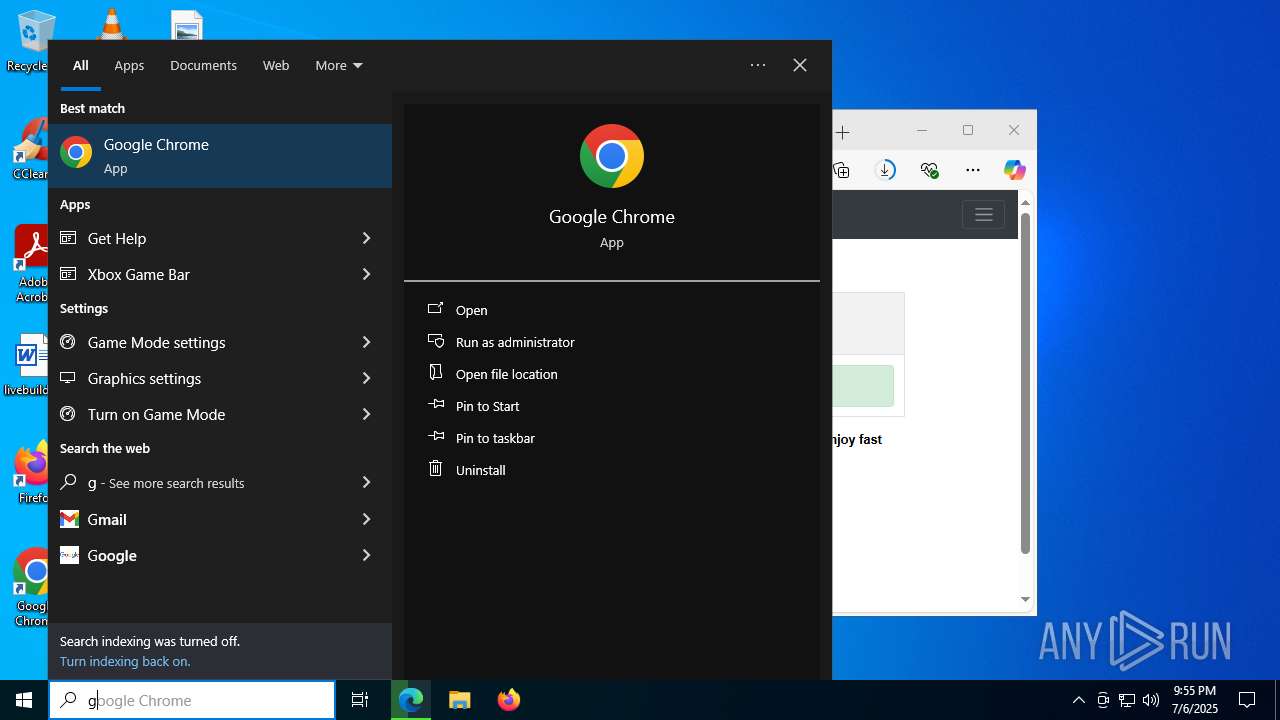This screenshot has height=720, width=1280.
Task: Open the Edge page hamburger menu
Action: click(983, 215)
